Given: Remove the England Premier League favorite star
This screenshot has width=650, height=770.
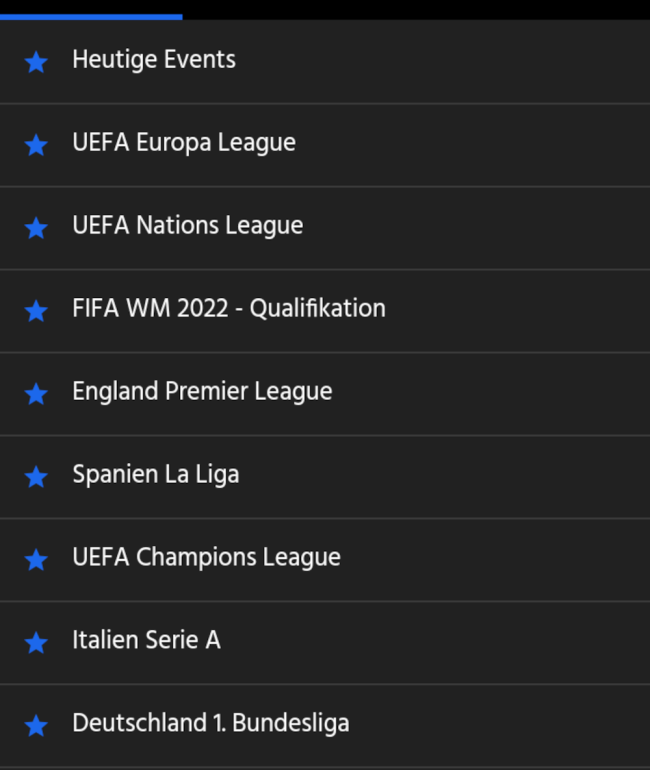Looking at the screenshot, I should 36,394.
